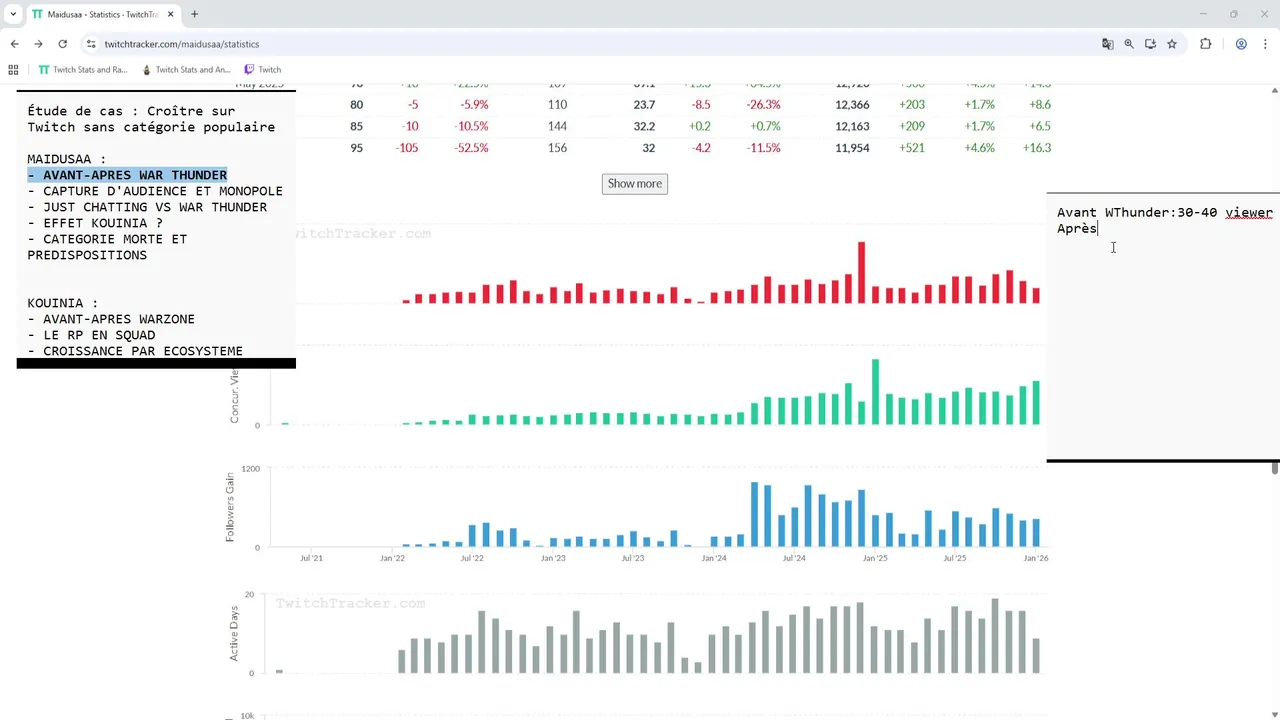Open first Twitch Stats and Ra... bookmark

(83, 70)
